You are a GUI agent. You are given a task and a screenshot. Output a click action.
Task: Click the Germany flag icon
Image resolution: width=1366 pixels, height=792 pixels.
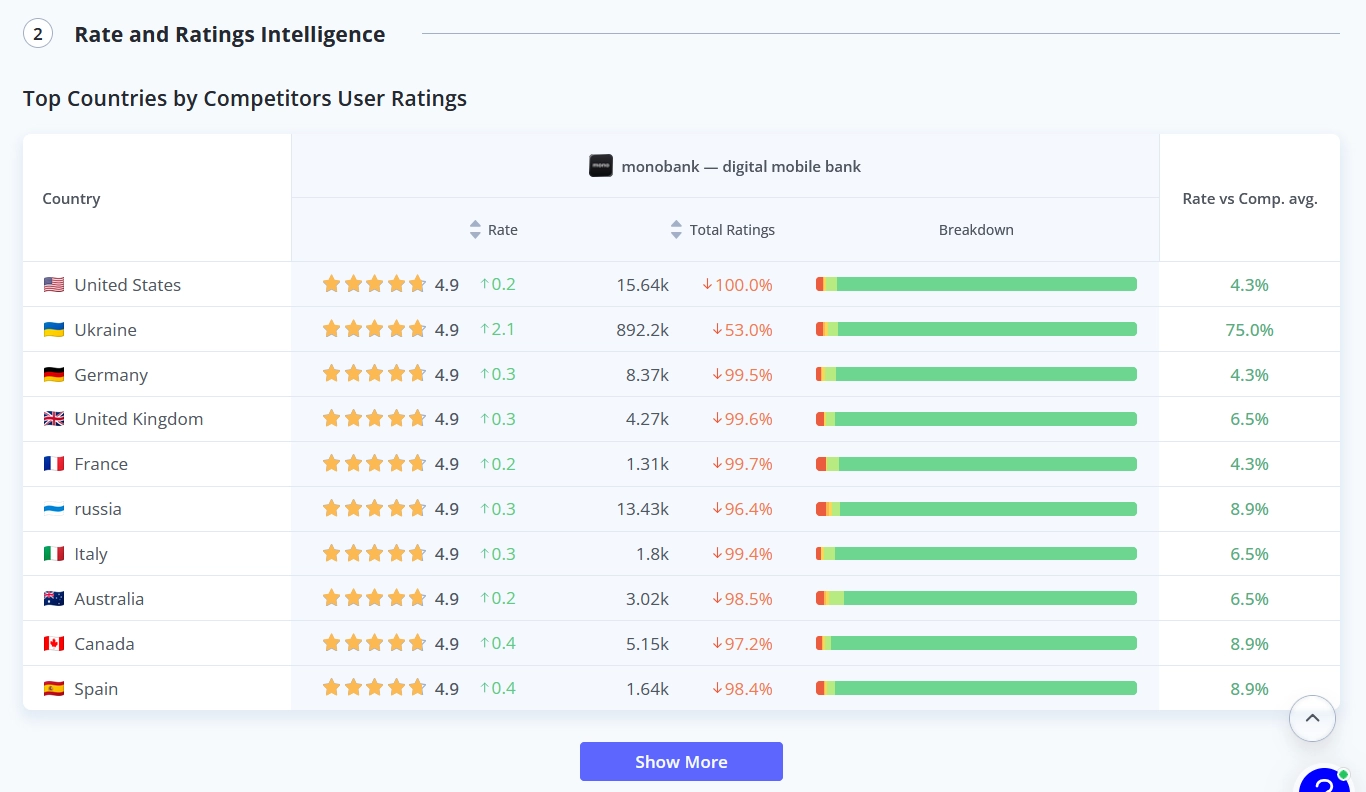point(54,375)
